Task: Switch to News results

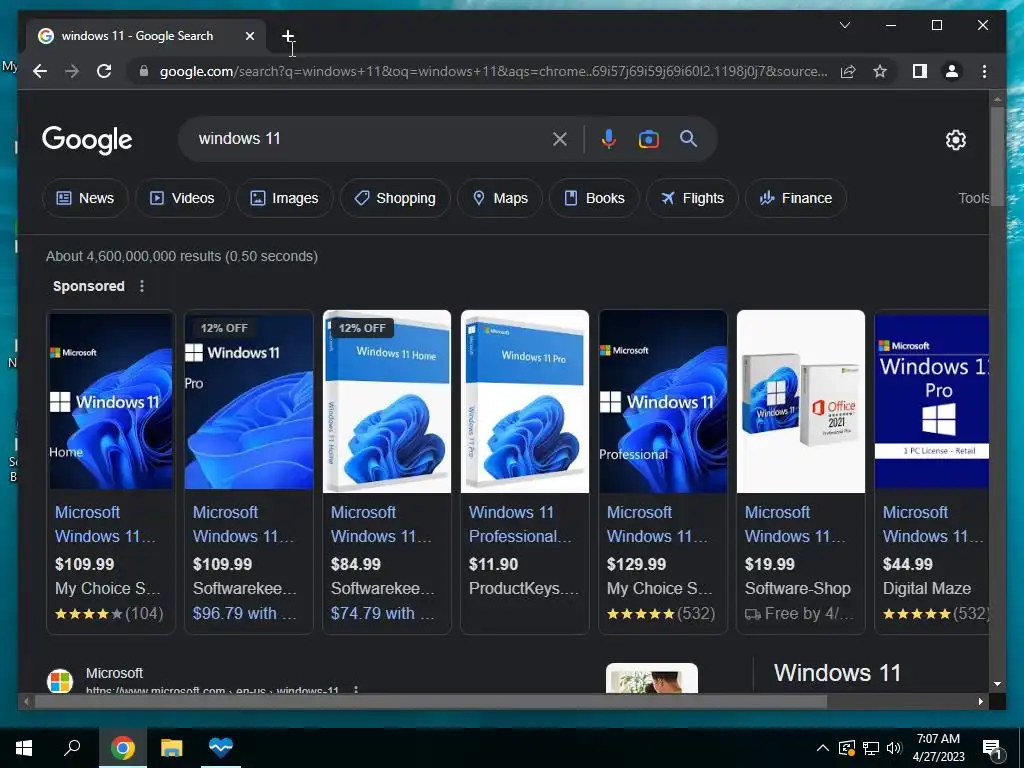Action: [x=85, y=198]
